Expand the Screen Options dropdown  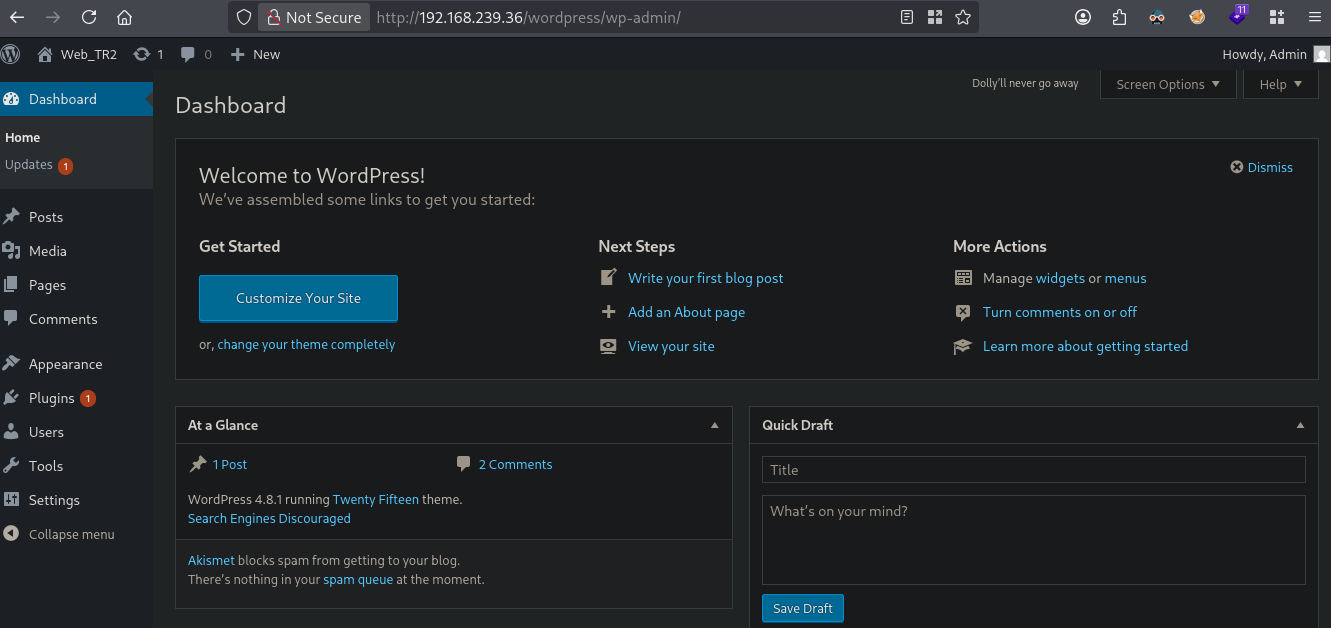[1168, 84]
